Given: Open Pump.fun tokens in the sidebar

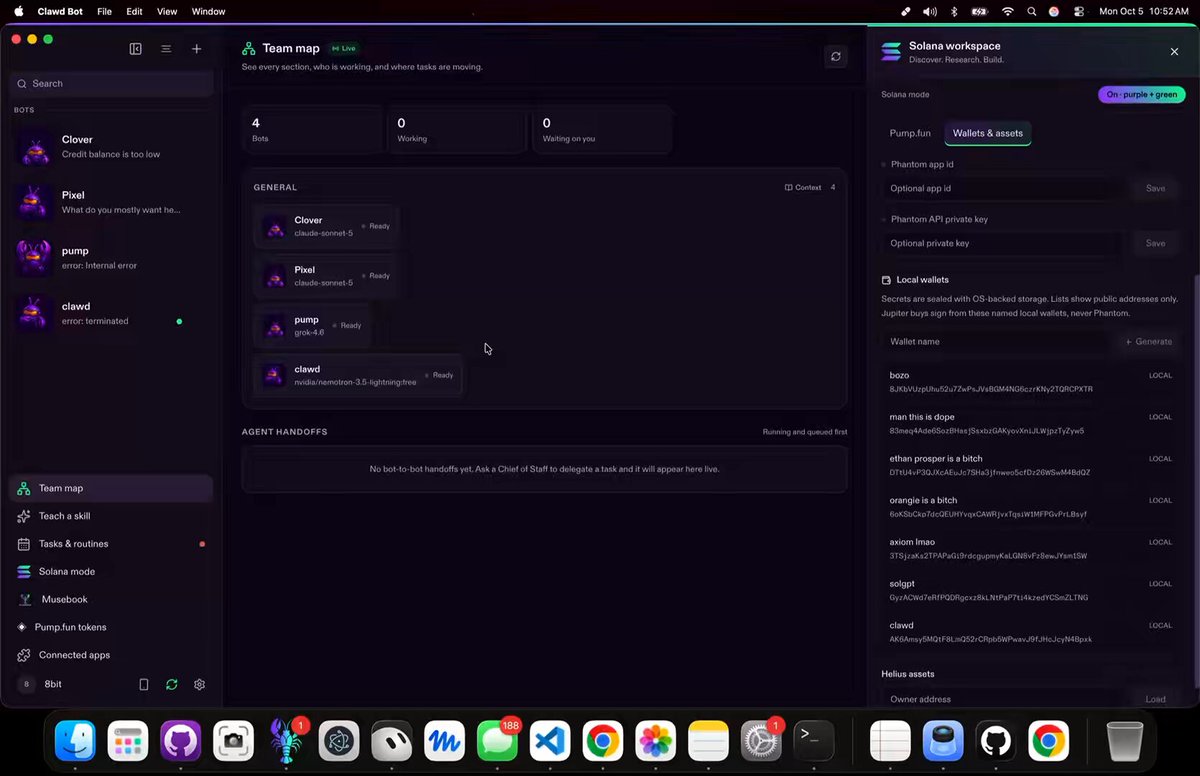Looking at the screenshot, I should click(x=111, y=627).
